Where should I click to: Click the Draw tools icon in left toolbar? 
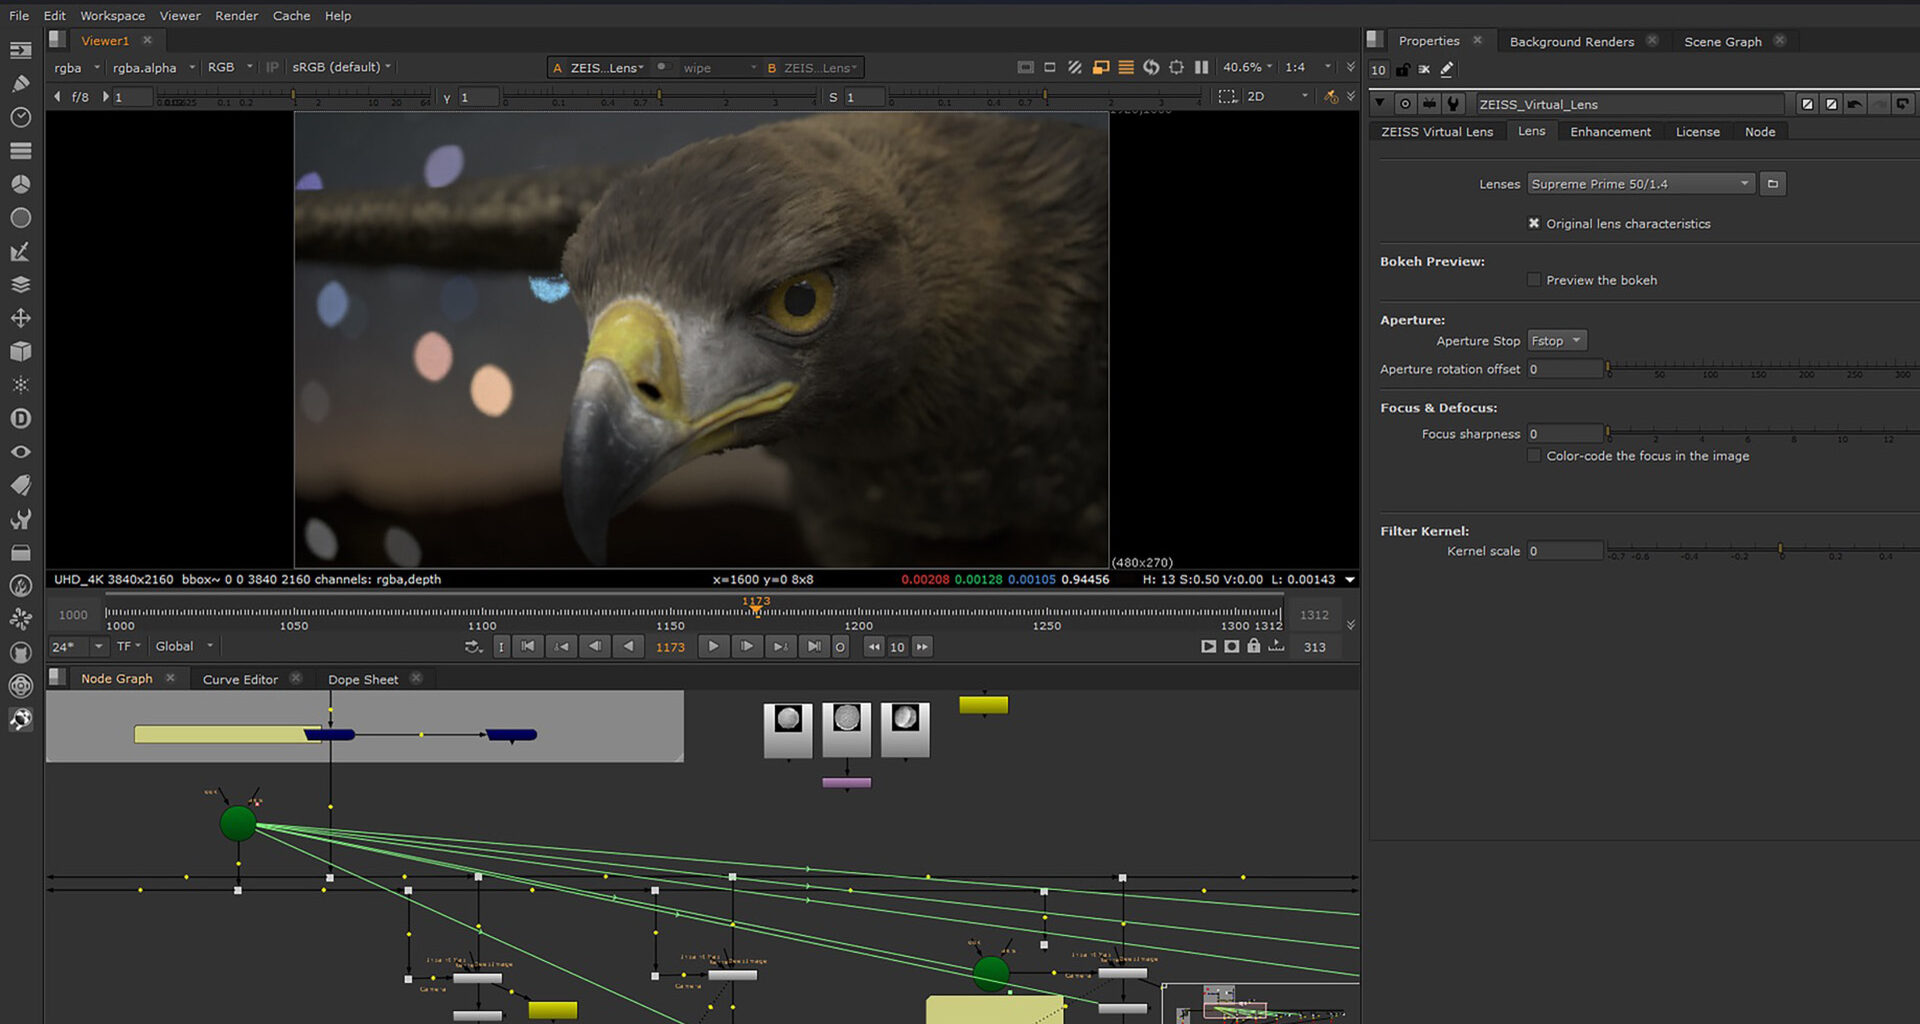[20, 84]
